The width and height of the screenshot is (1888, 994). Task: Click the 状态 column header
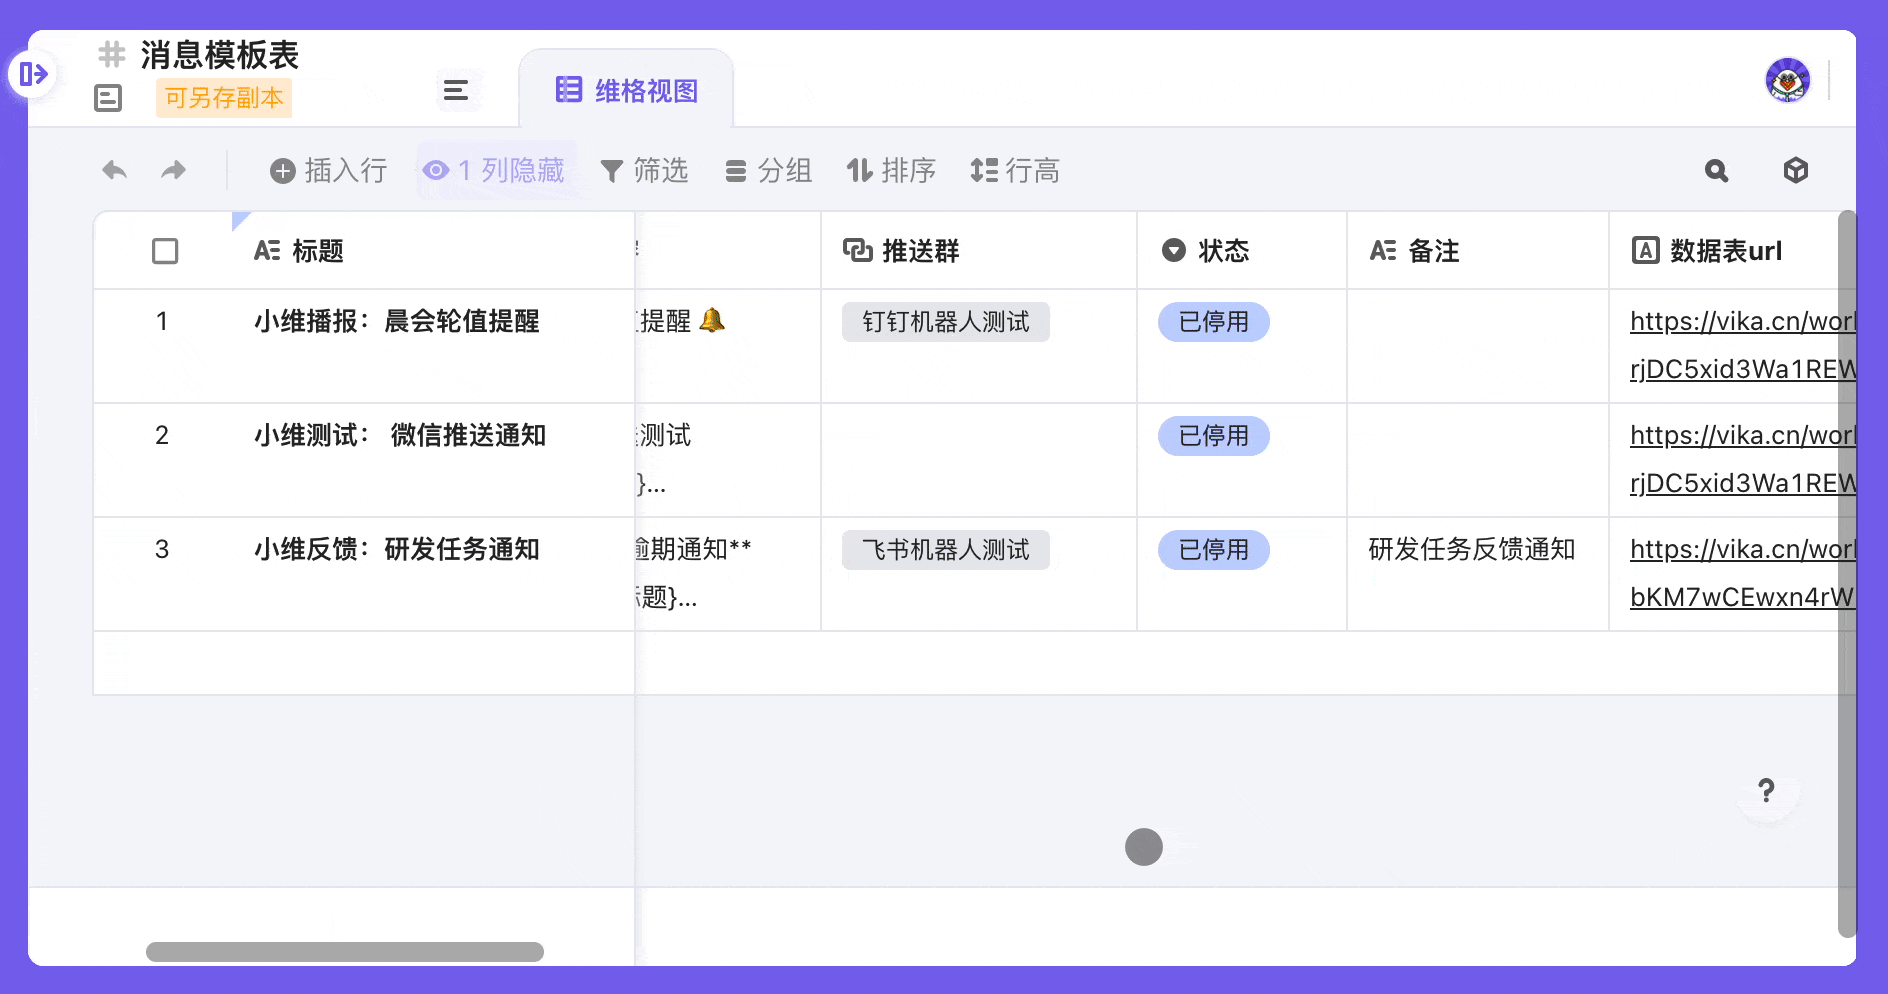1242,251
